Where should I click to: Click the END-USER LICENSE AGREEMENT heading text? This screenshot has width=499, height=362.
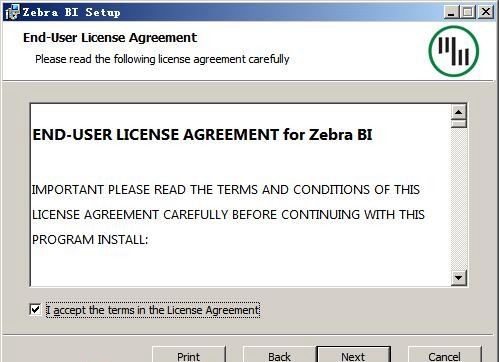coord(202,135)
